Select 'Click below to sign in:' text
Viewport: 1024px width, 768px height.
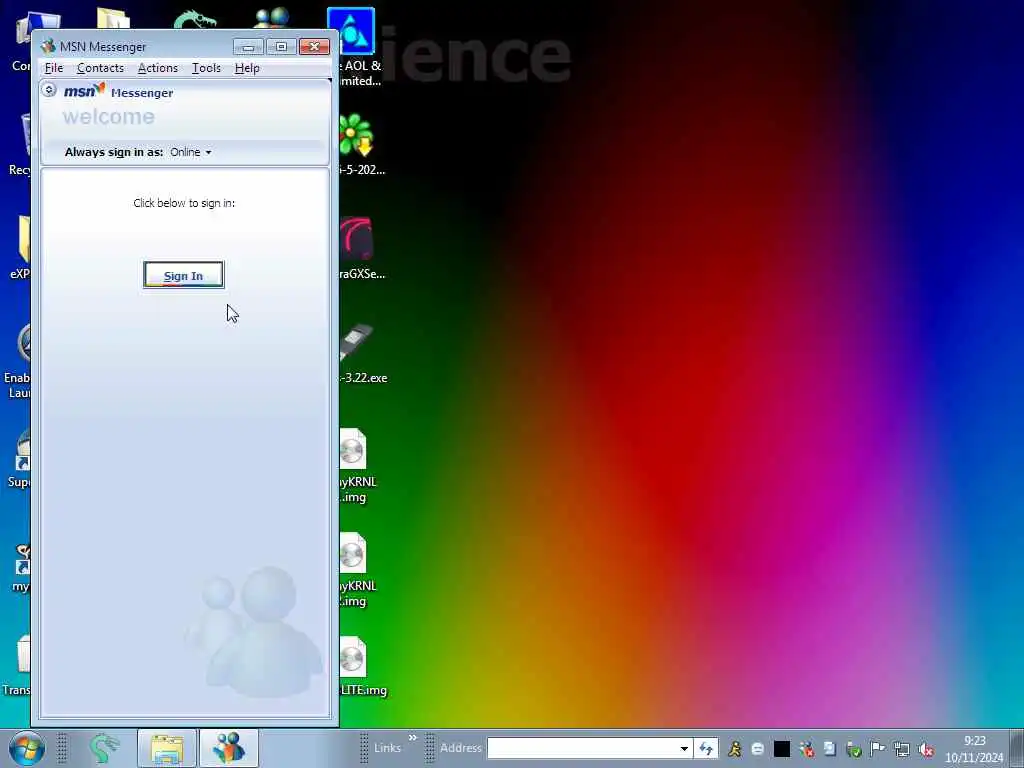coord(184,203)
